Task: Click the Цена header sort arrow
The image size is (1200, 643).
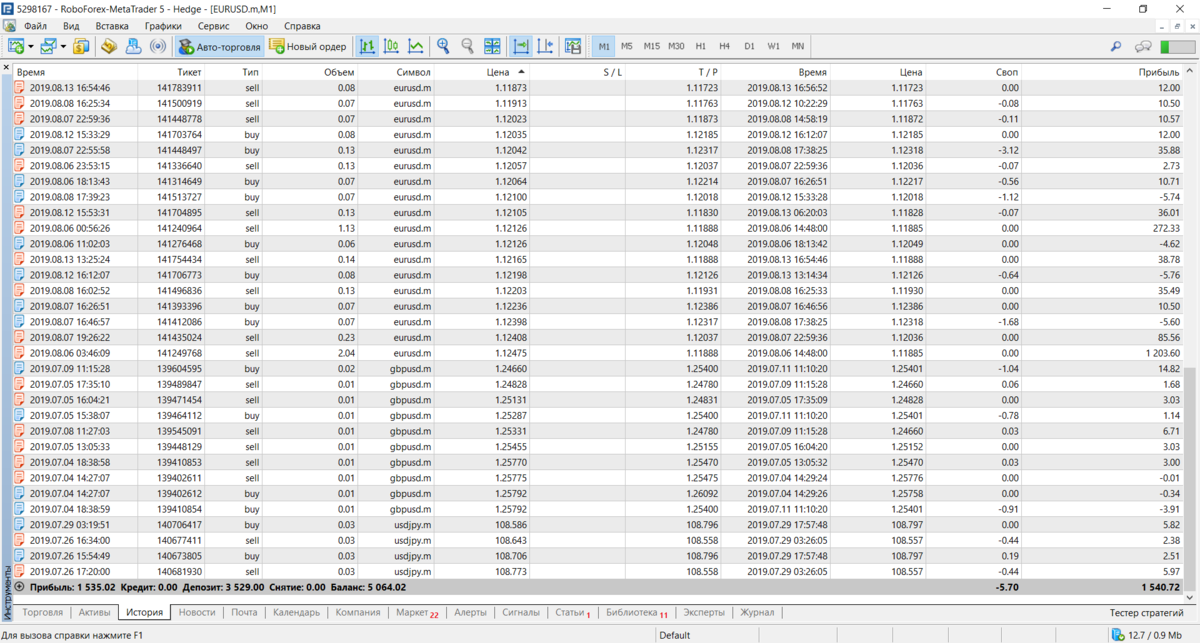Action: coord(521,72)
